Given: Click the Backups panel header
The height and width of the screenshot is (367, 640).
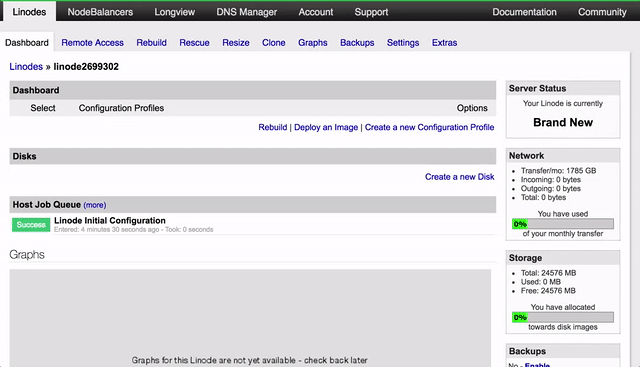Looking at the screenshot, I should point(563,351).
